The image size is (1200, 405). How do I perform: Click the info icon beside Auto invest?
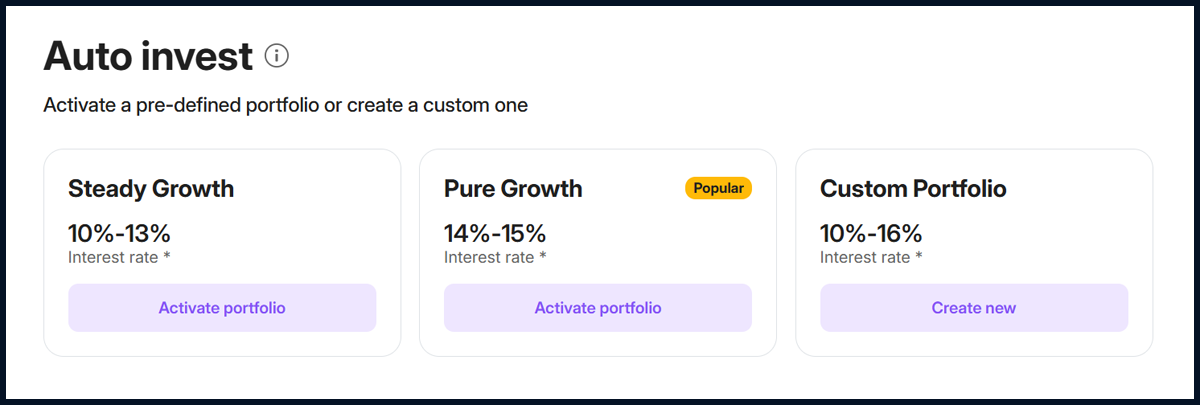(277, 57)
